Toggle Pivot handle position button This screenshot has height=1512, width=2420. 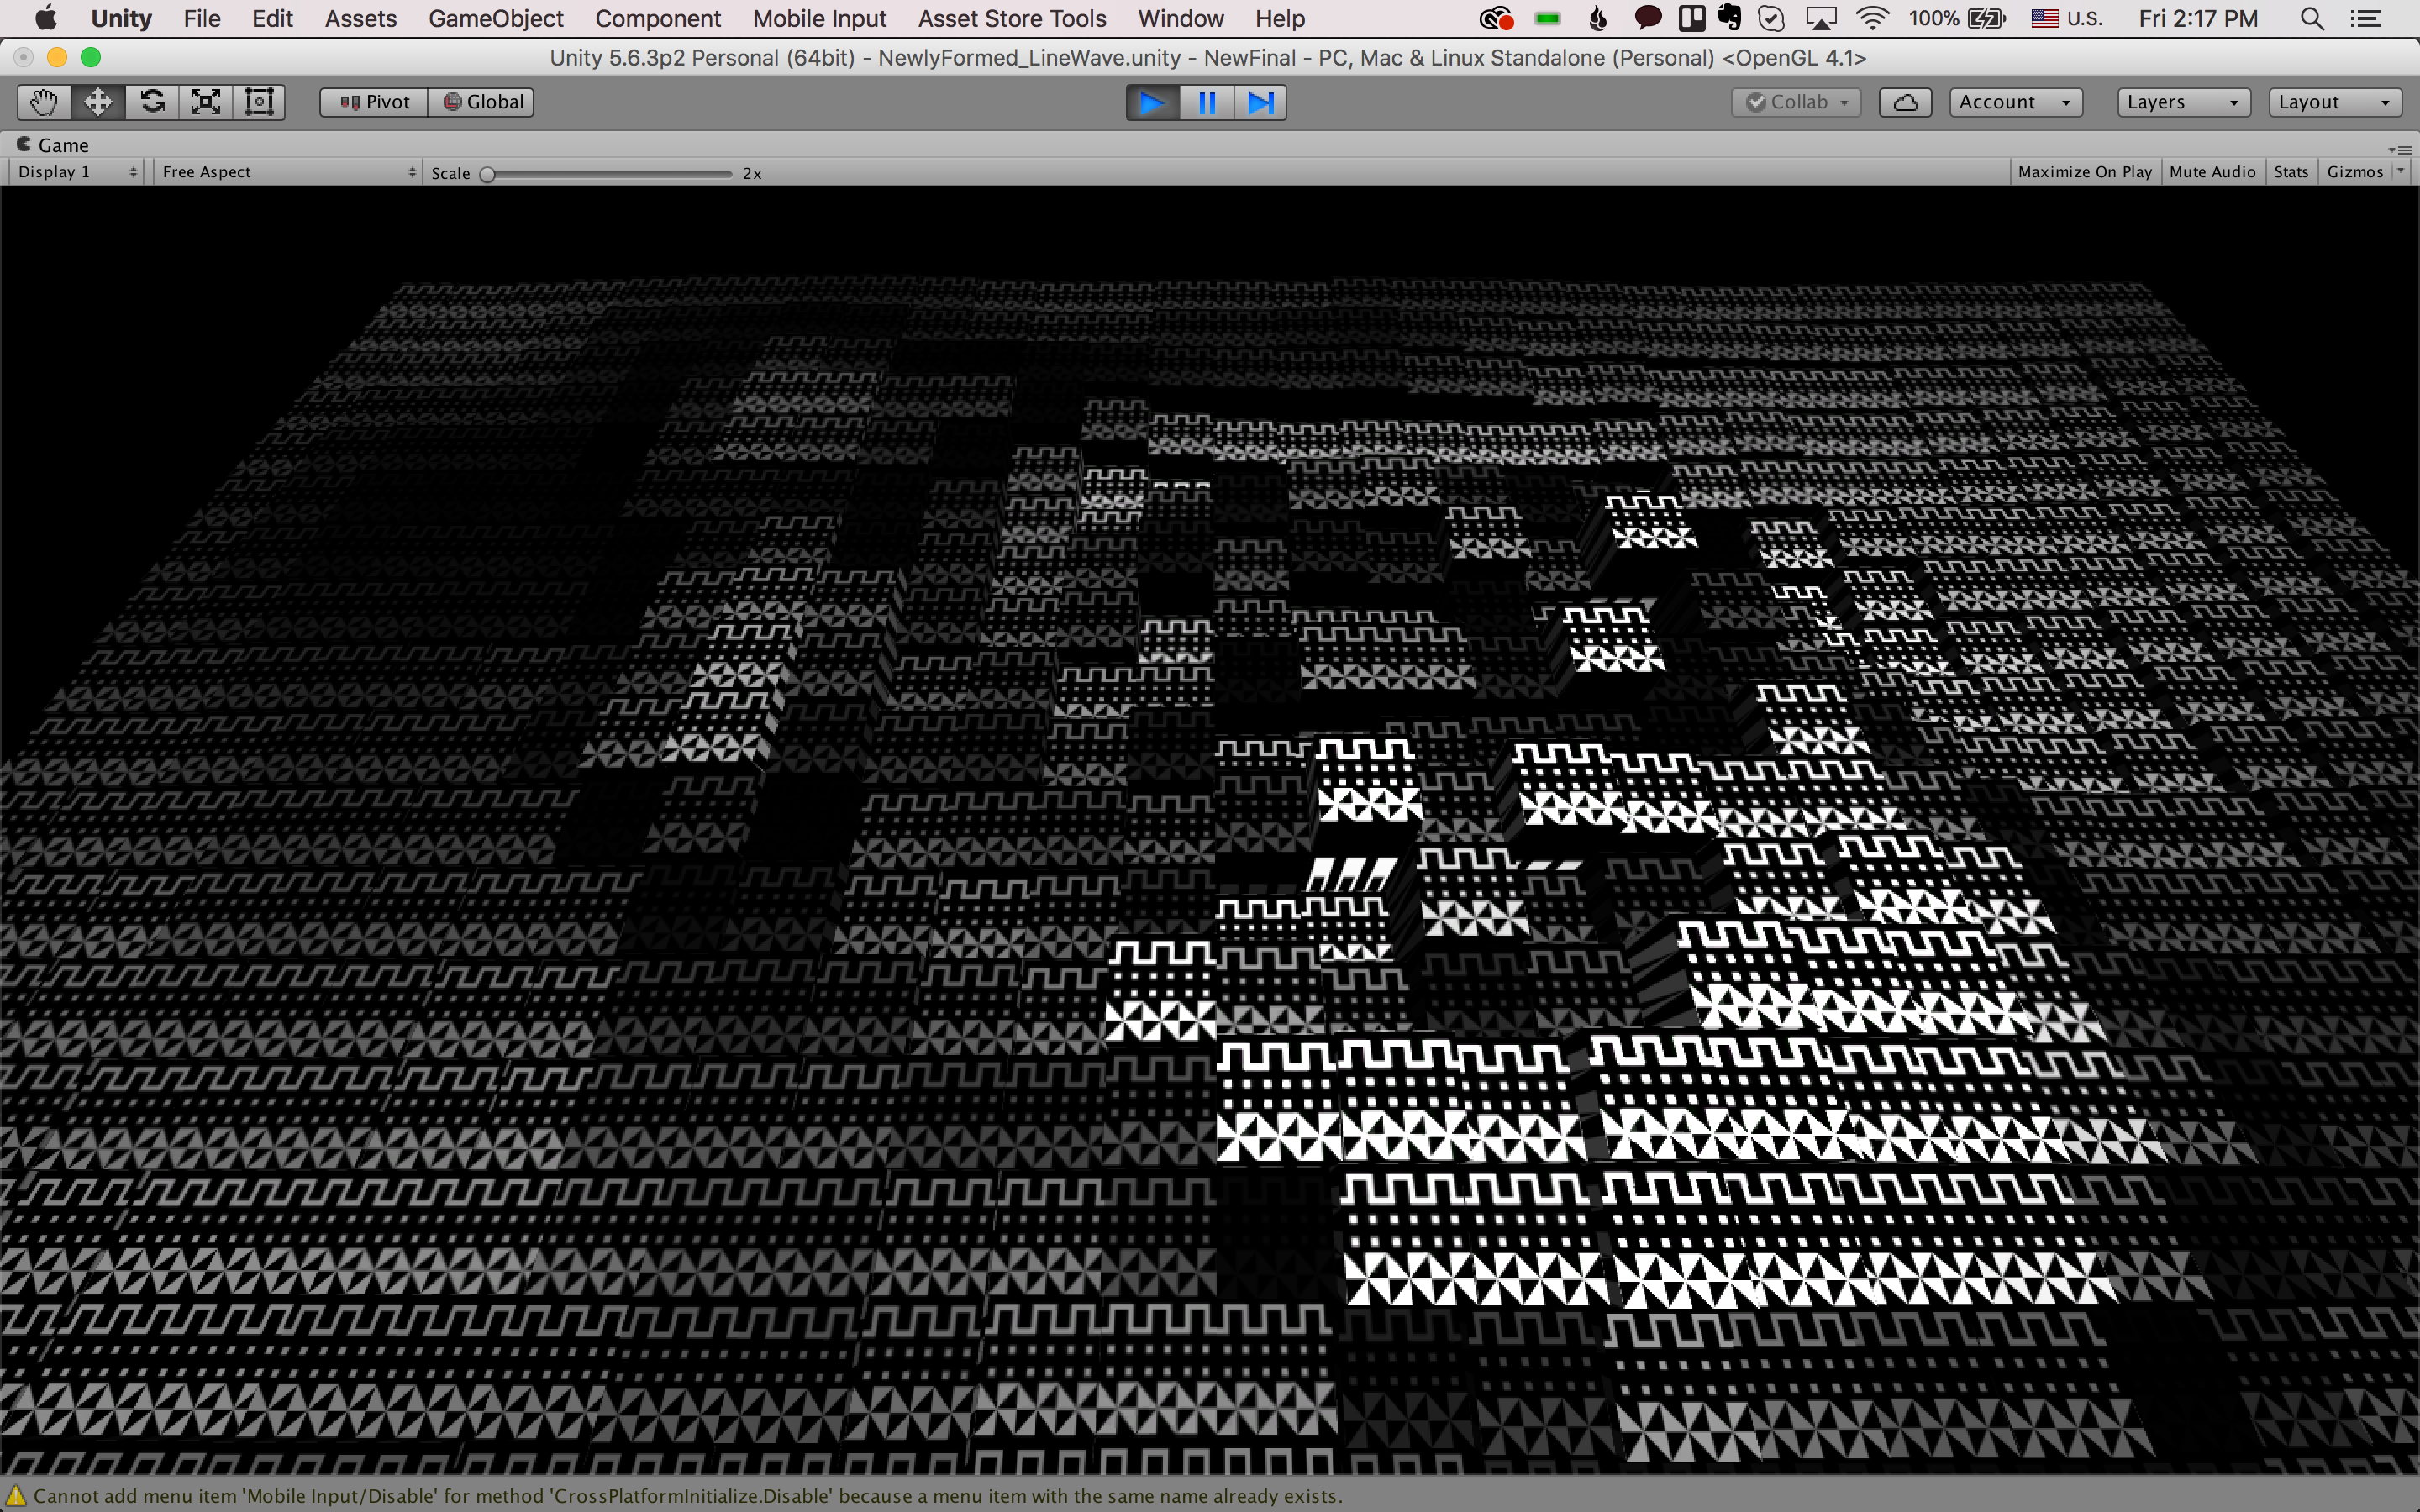pyautogui.click(x=374, y=102)
